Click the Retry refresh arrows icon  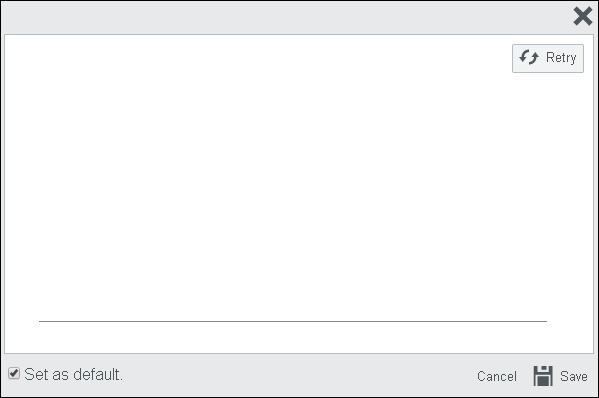pyautogui.click(x=529, y=58)
